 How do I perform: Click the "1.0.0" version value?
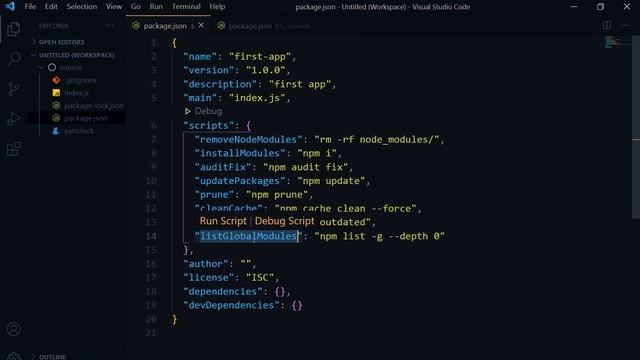pos(265,70)
